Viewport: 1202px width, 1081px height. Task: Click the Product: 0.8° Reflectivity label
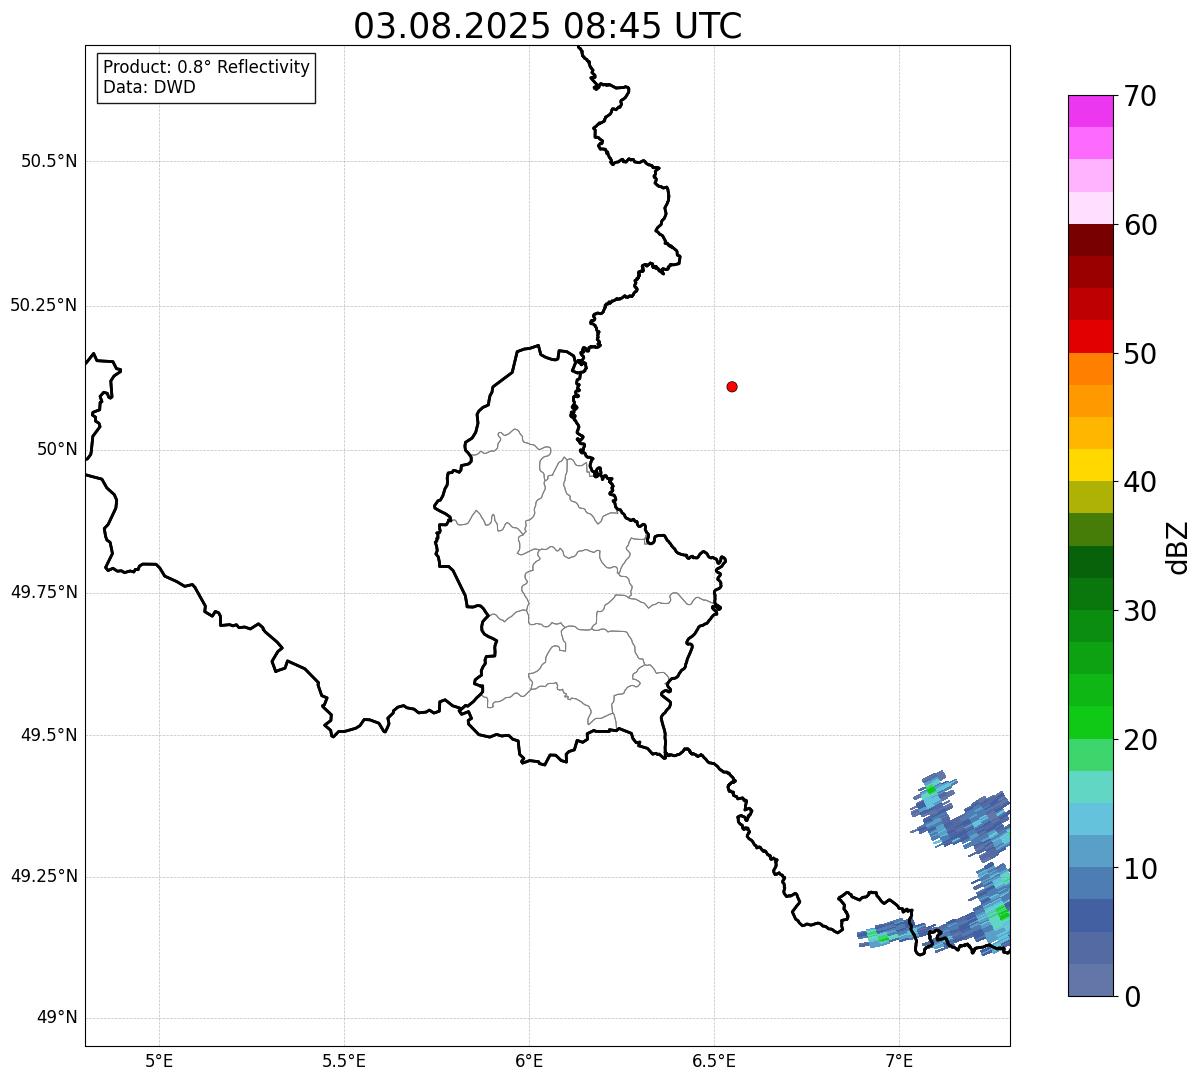[x=207, y=67]
